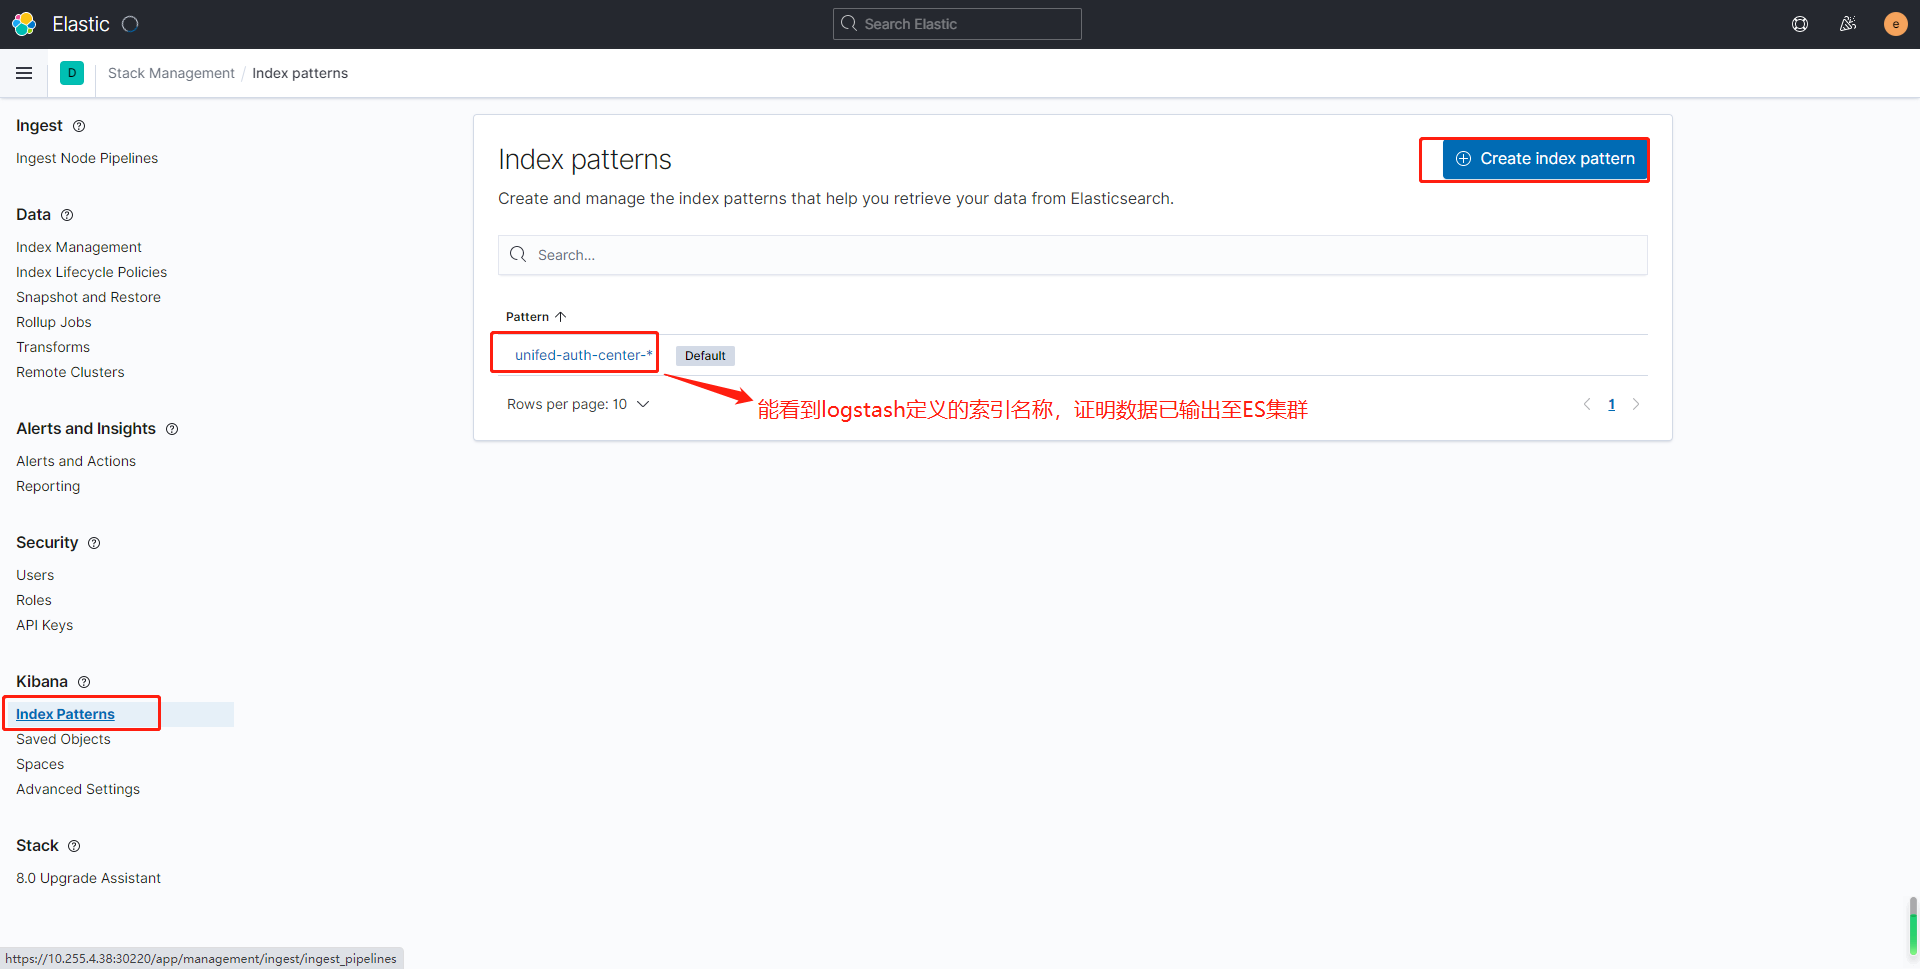Viewport: 1920px width, 969px height.
Task: Click the Kibana section help icon
Action: click(x=84, y=682)
